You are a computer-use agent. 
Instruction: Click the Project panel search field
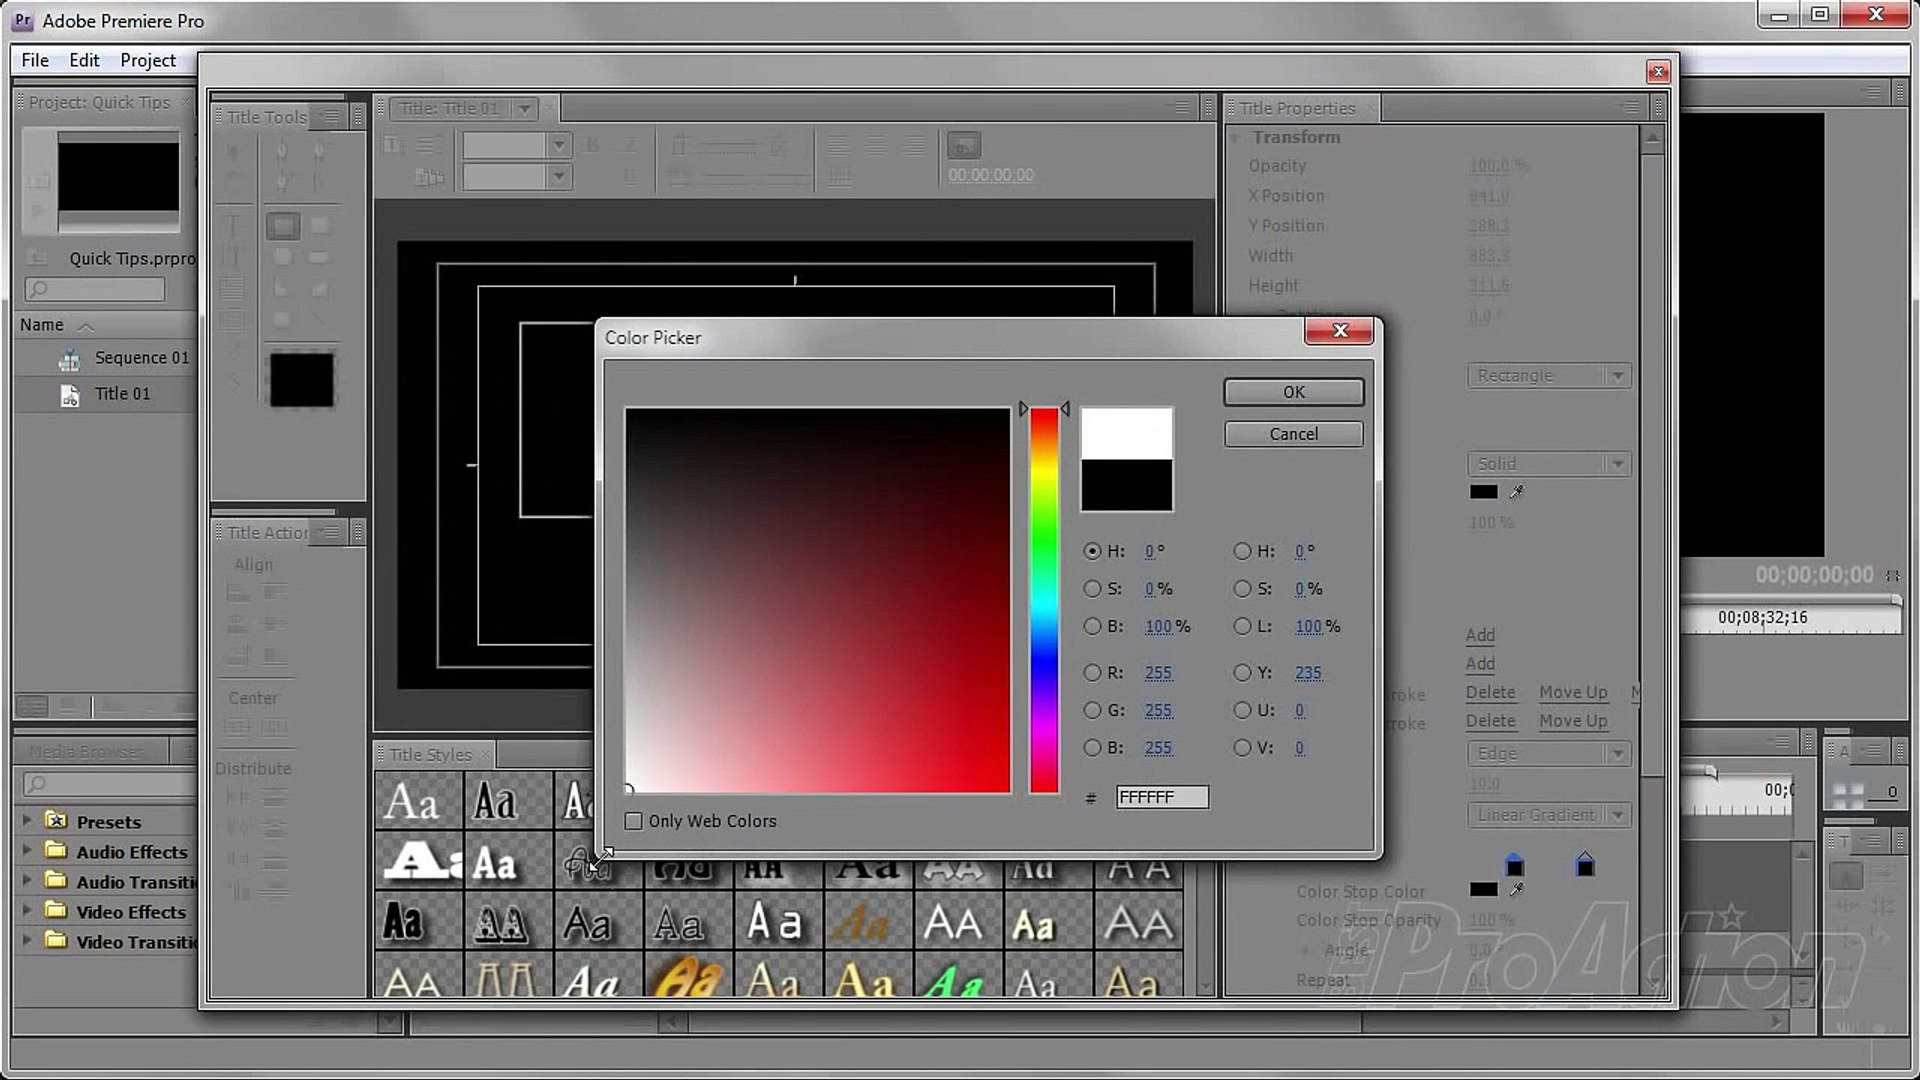95,289
